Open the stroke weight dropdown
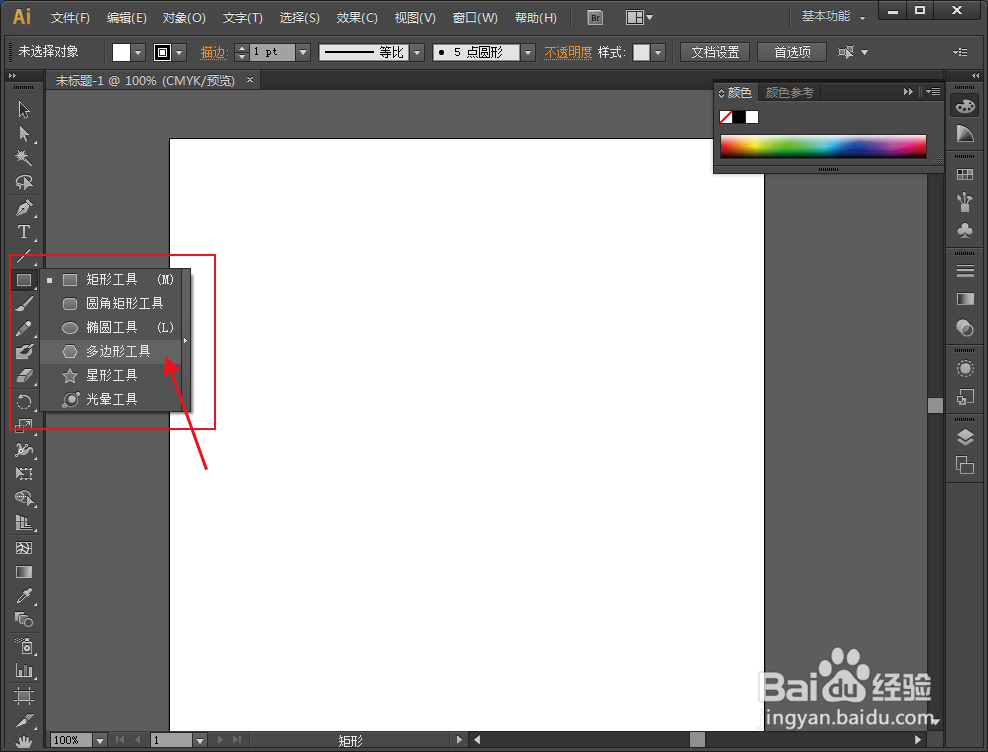Viewport: 988px width, 752px height. point(303,52)
